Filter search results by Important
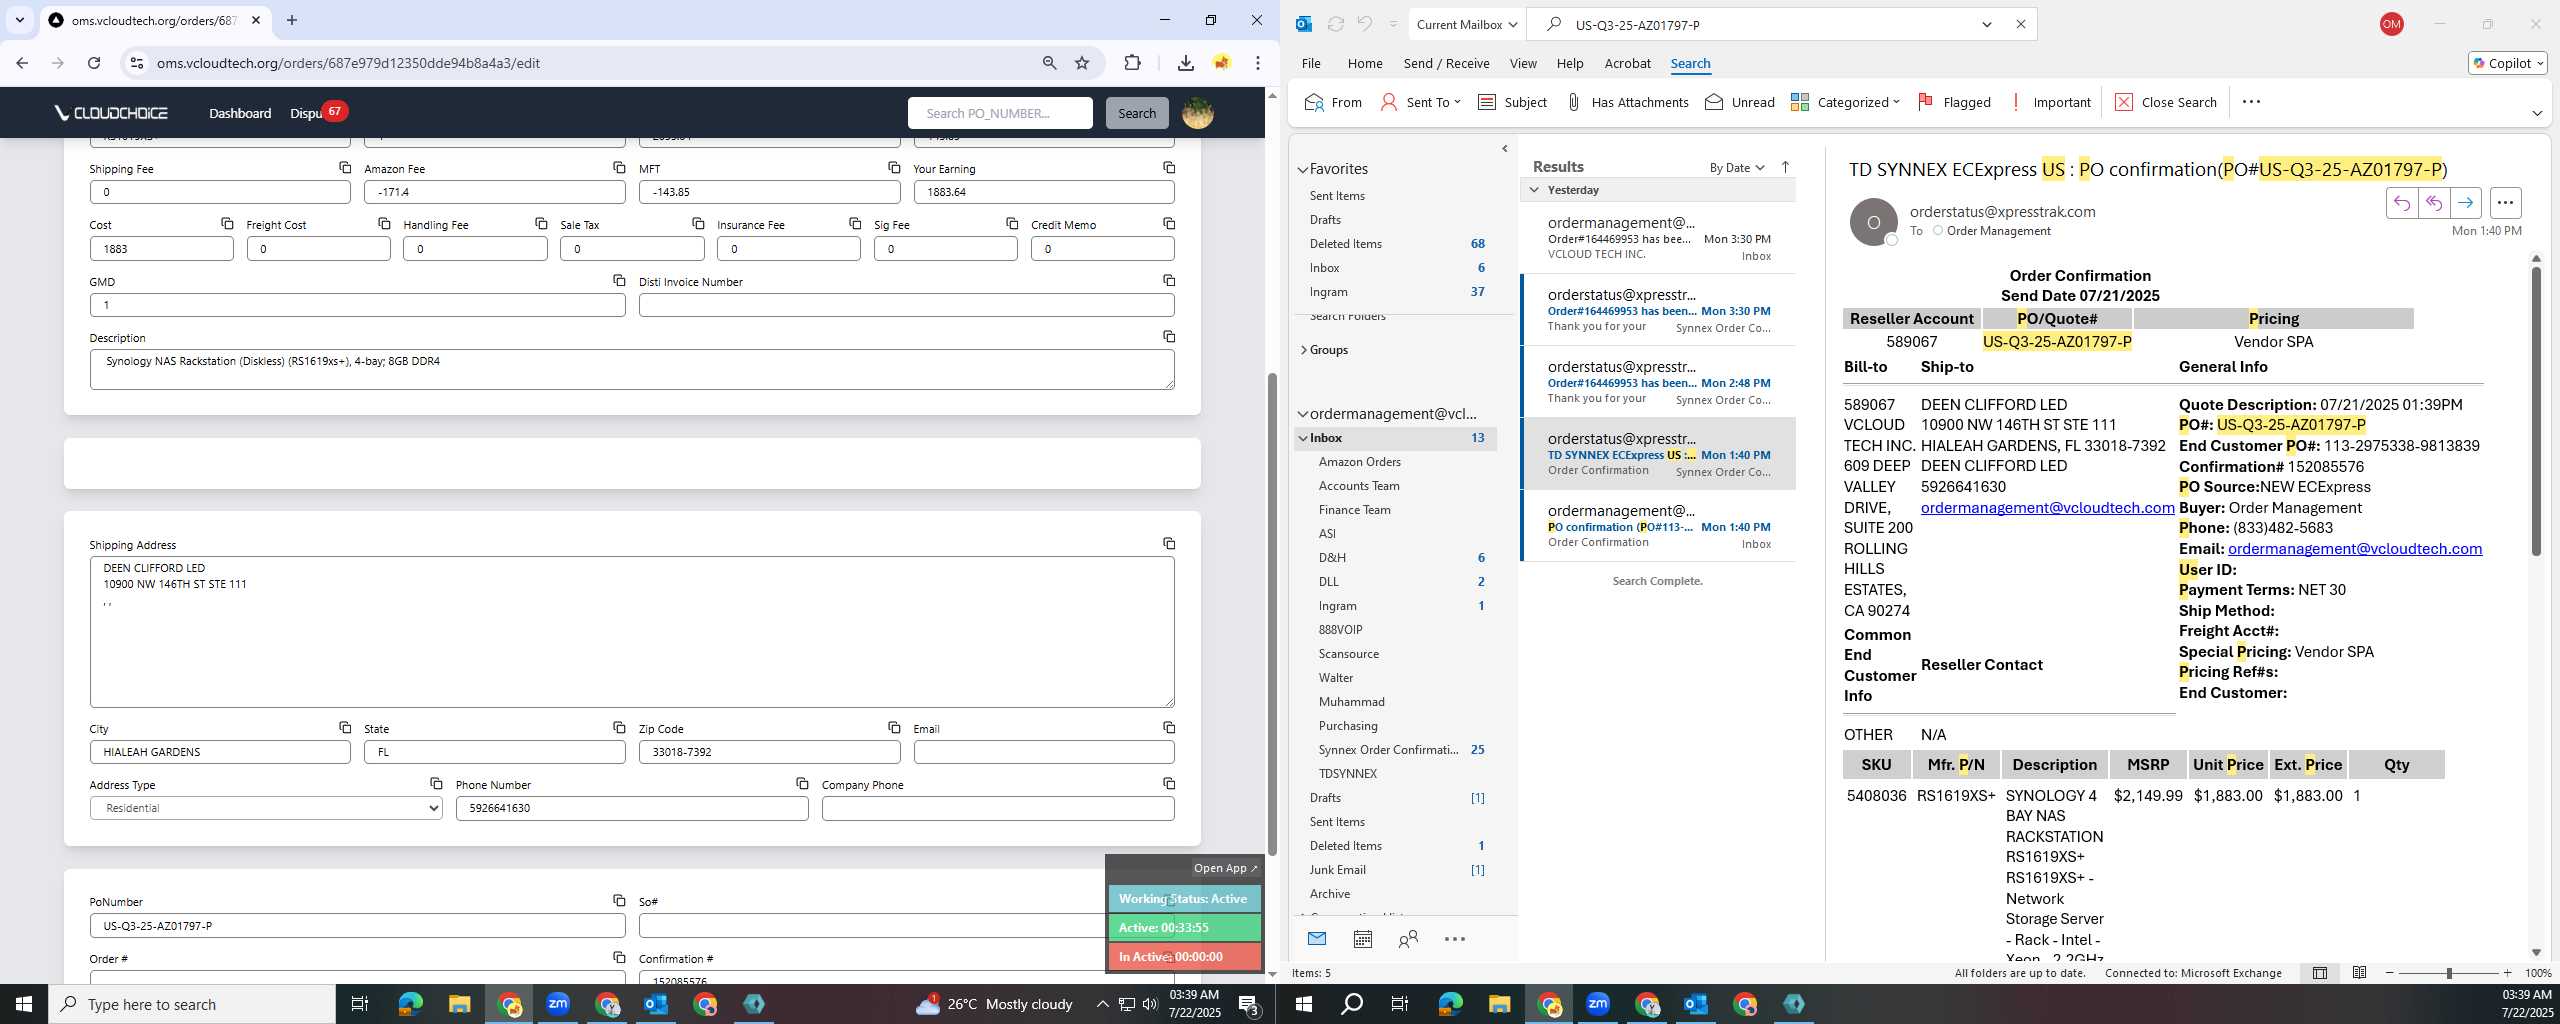2560x1024 pixels. tap(2049, 102)
